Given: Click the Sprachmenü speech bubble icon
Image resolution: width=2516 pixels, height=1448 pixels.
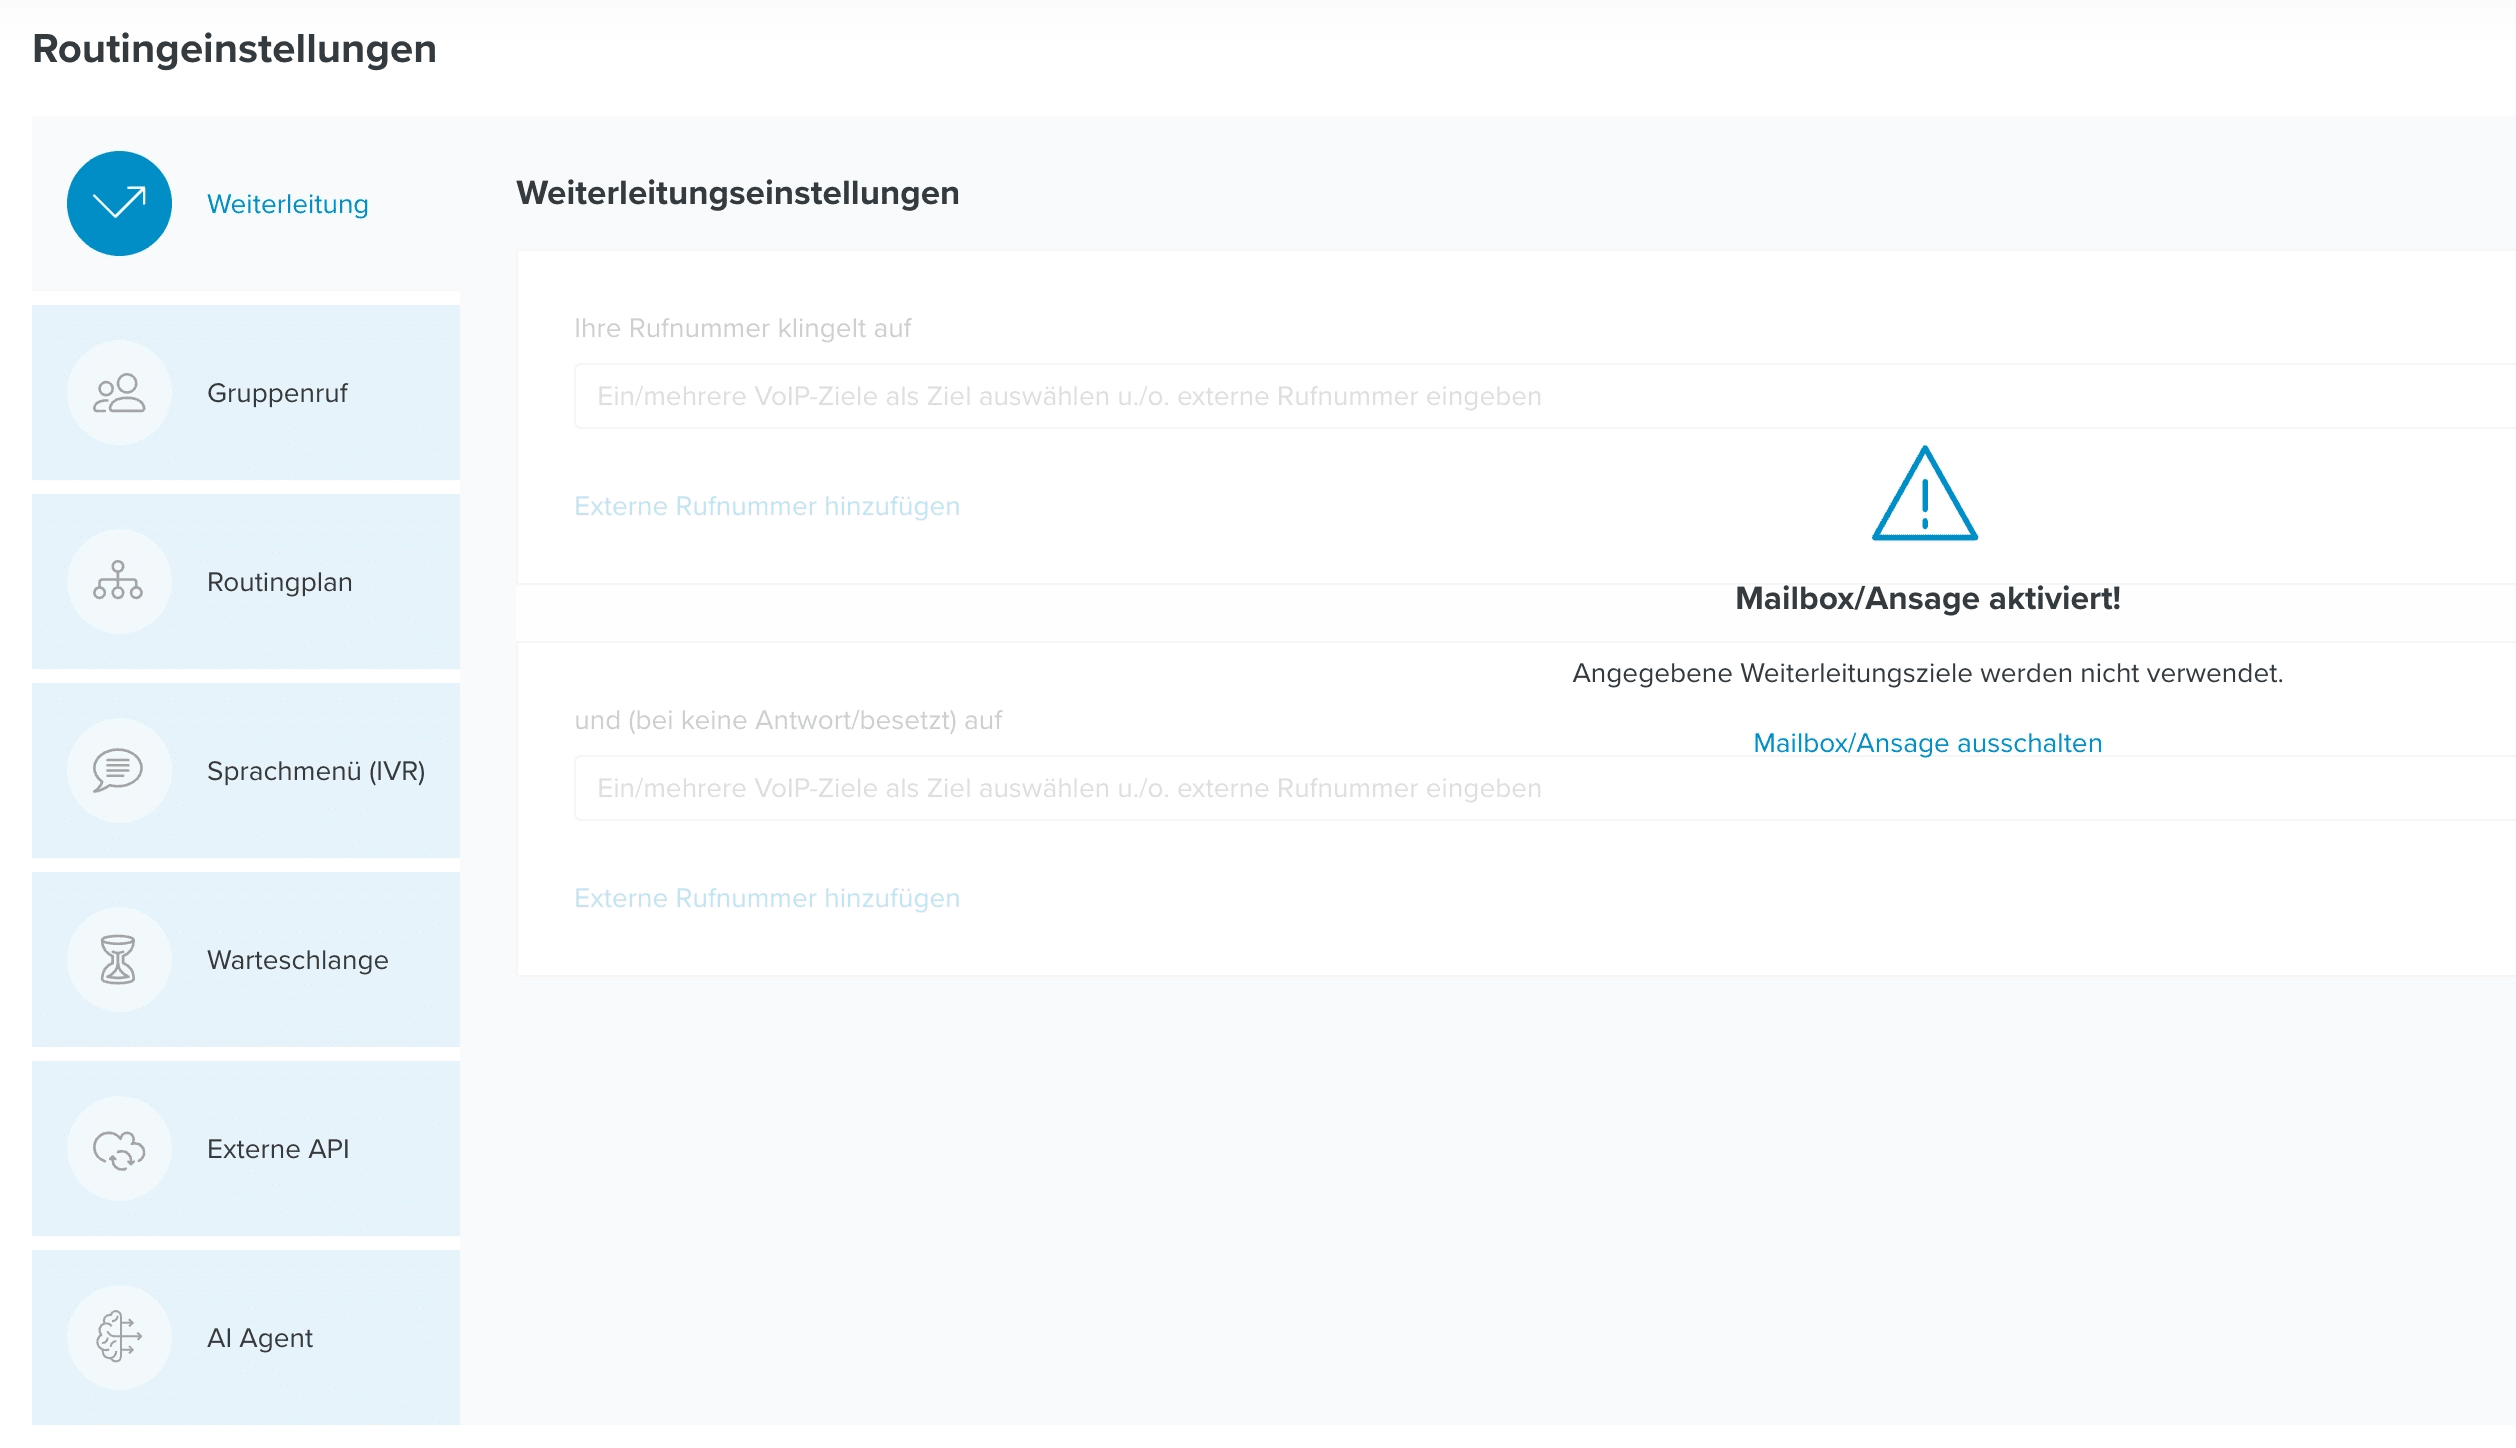Looking at the screenshot, I should 119,771.
